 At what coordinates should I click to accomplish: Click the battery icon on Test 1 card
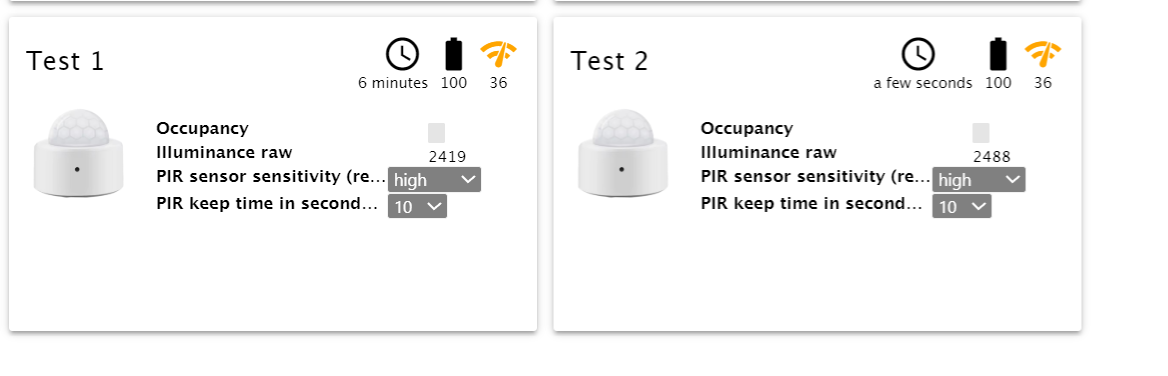point(453,54)
